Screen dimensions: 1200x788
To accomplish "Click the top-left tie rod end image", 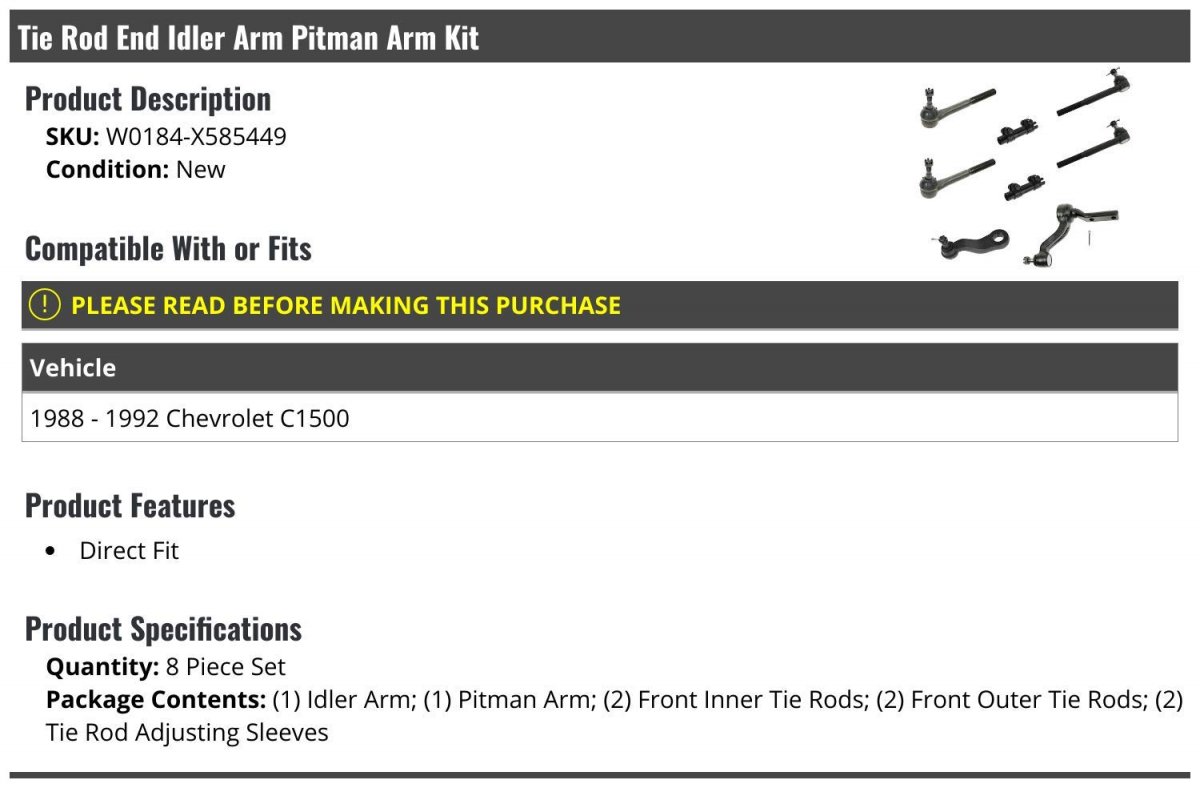I will 957,107.
